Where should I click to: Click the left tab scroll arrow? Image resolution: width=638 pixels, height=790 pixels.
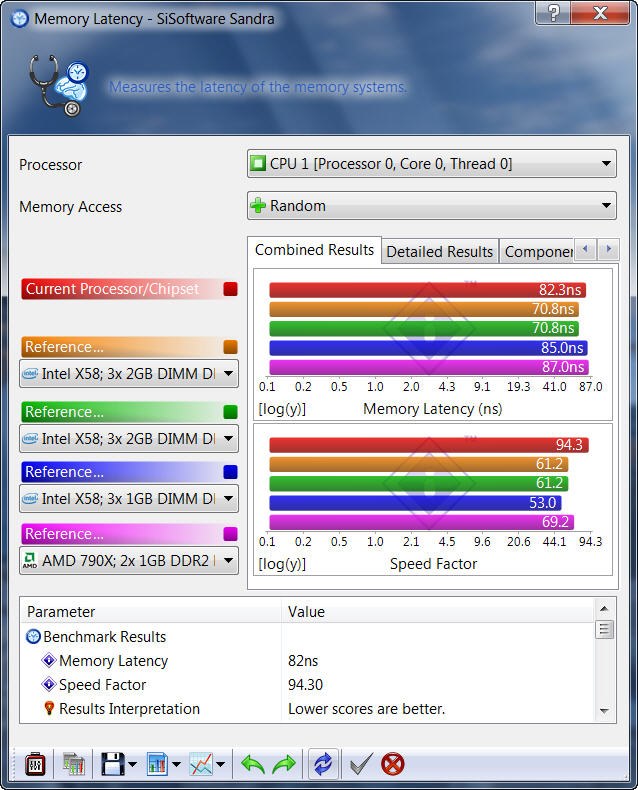585,249
